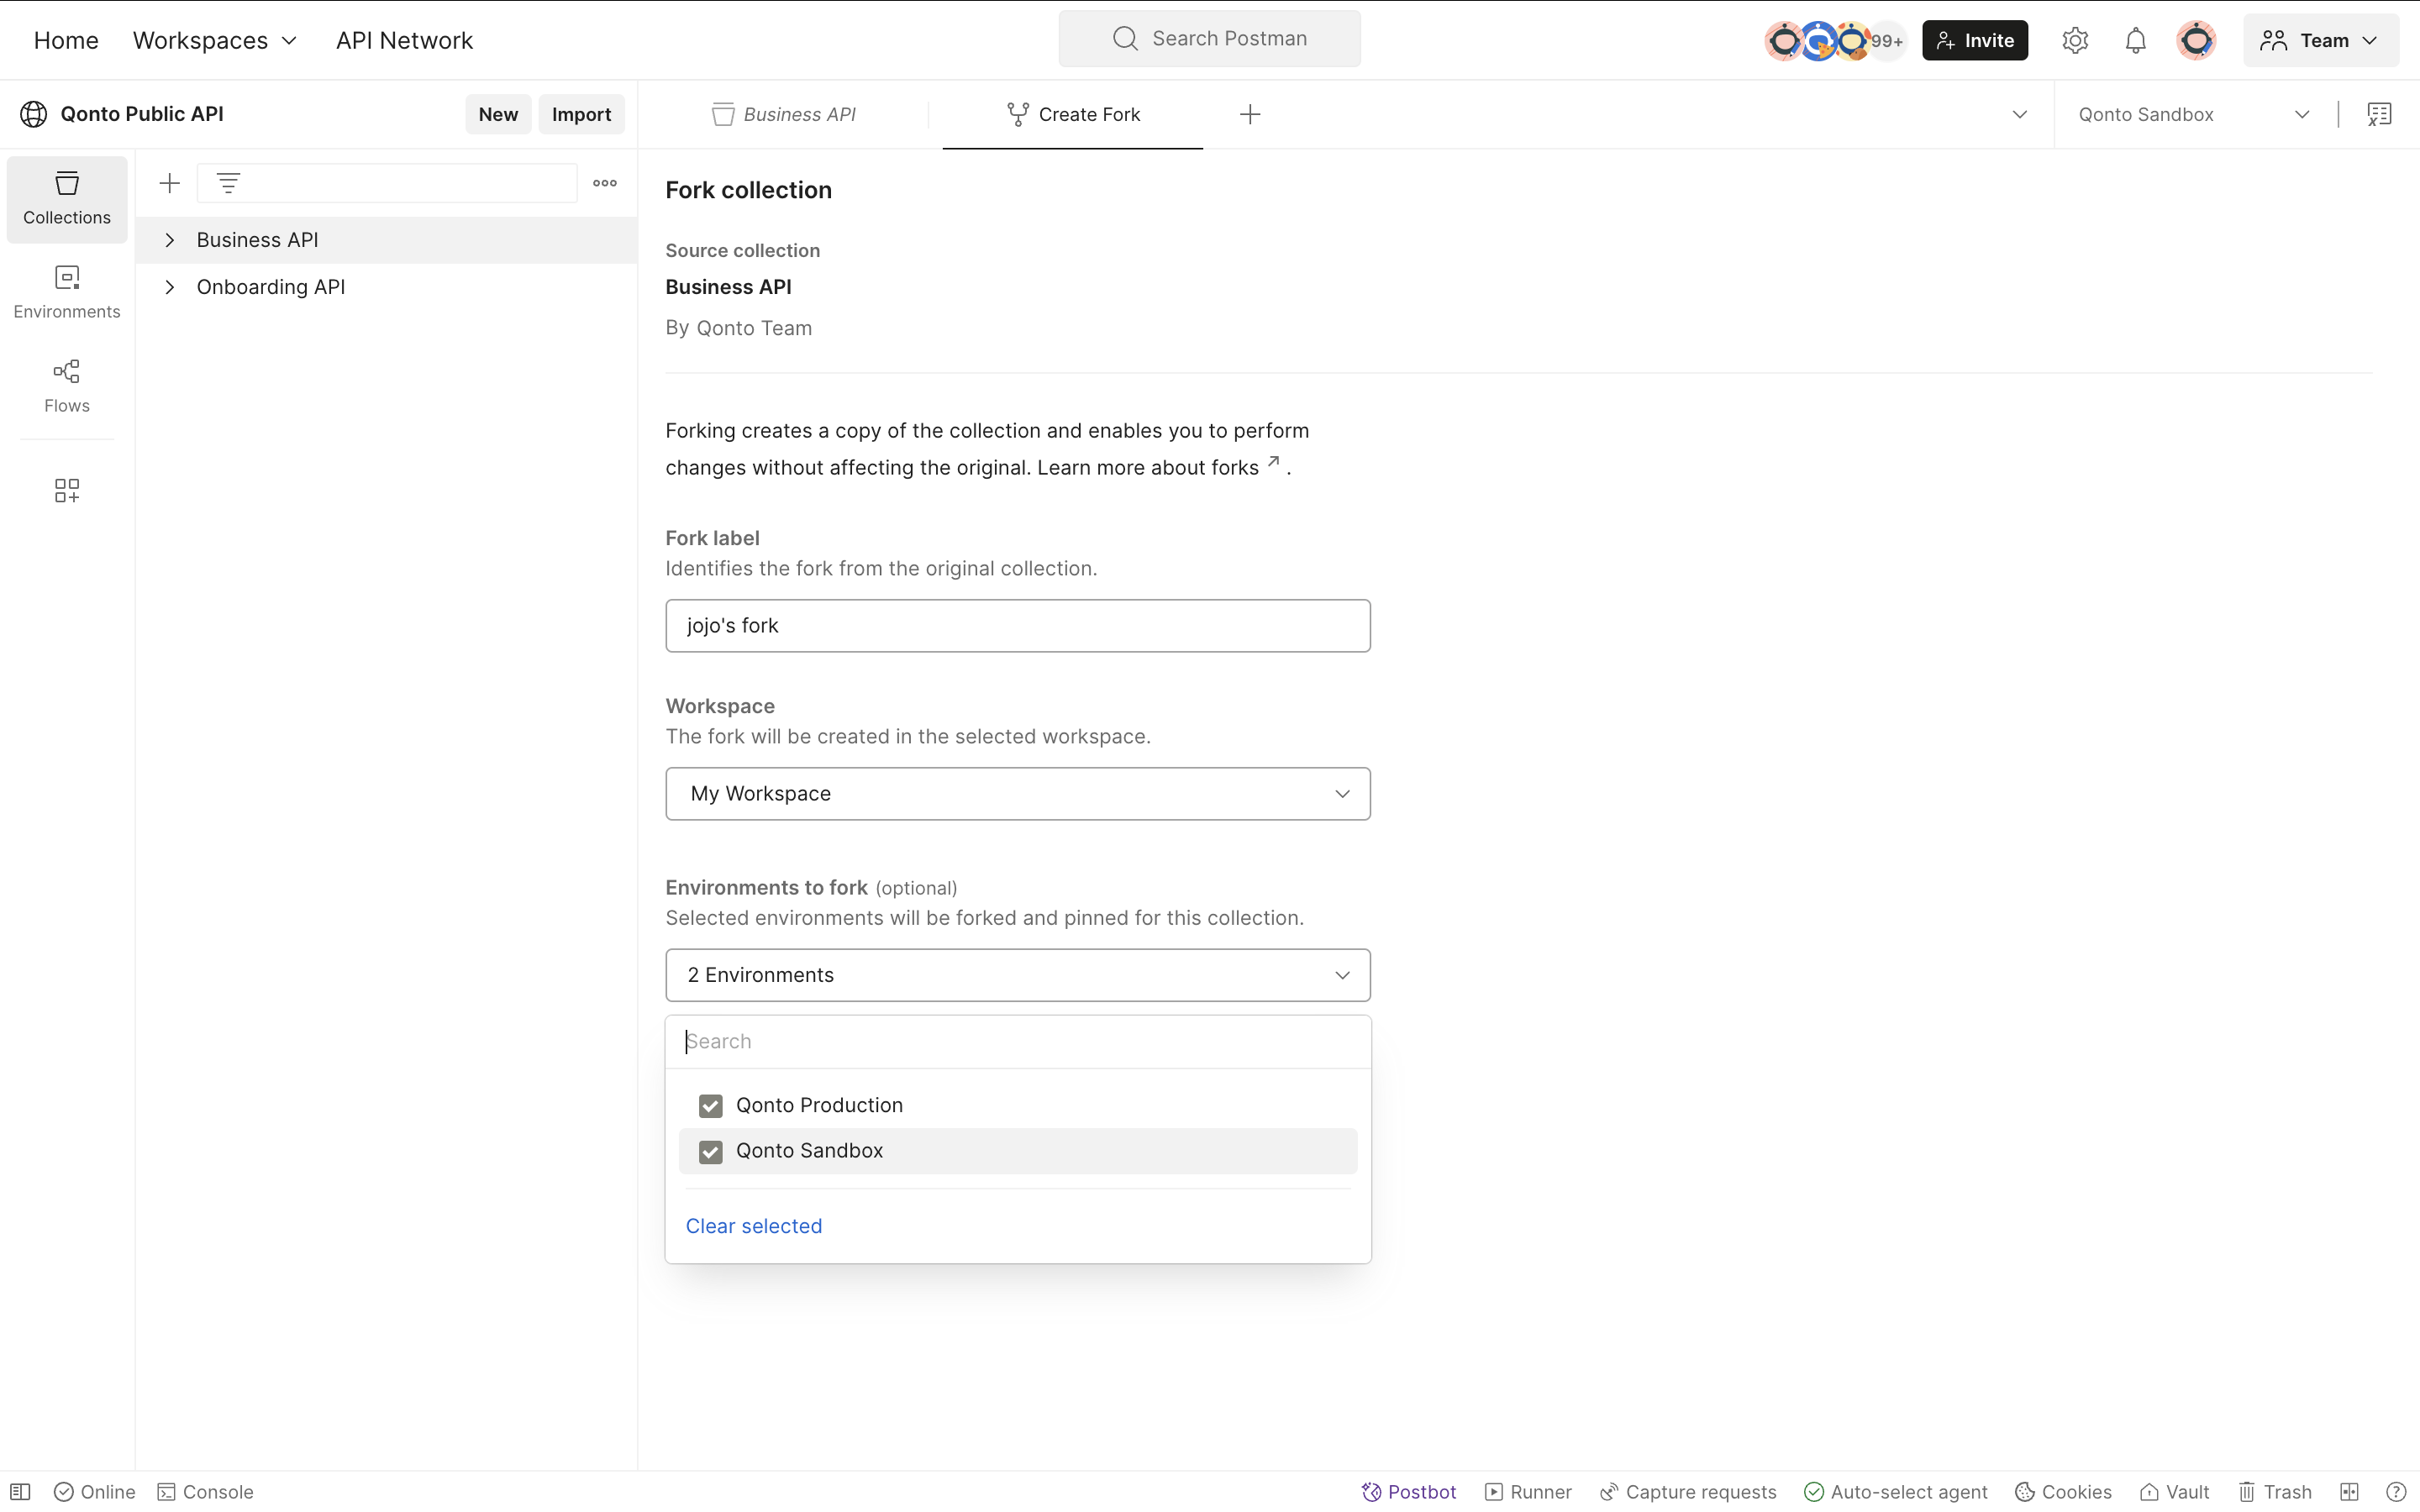The width and height of the screenshot is (2420, 1512).
Task: Open Cookies manager
Action: pos(2063,1491)
